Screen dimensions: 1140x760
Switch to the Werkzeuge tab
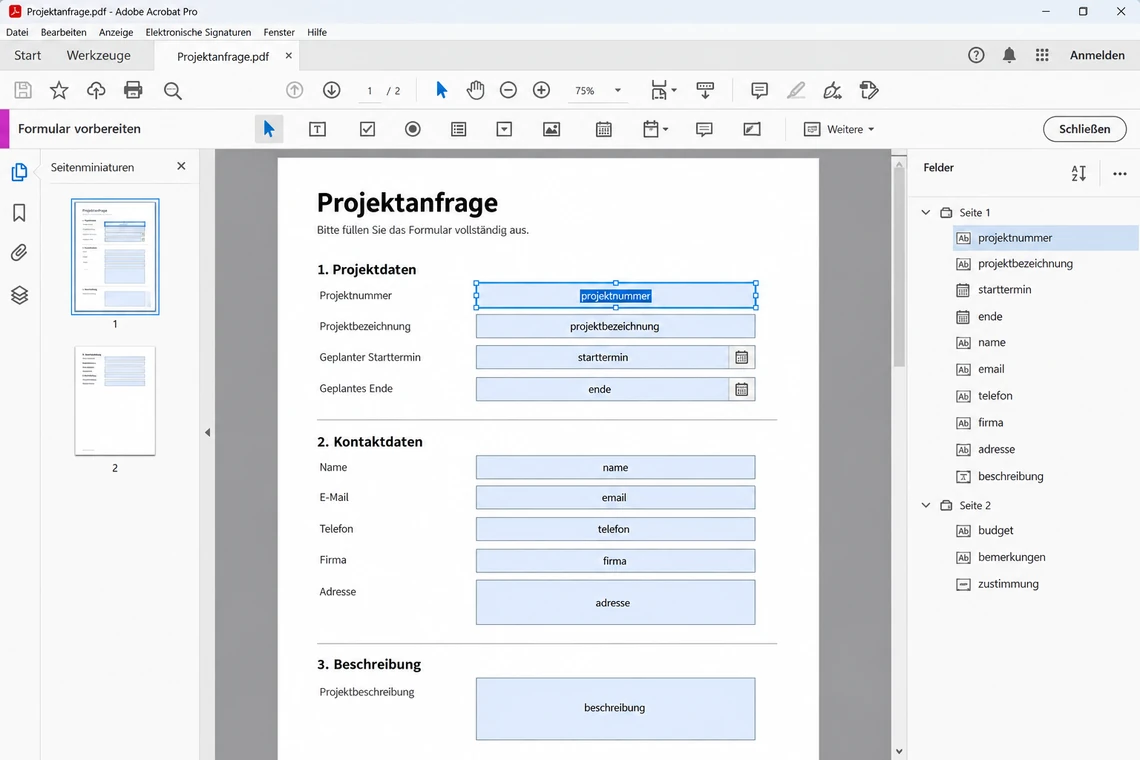(99, 55)
